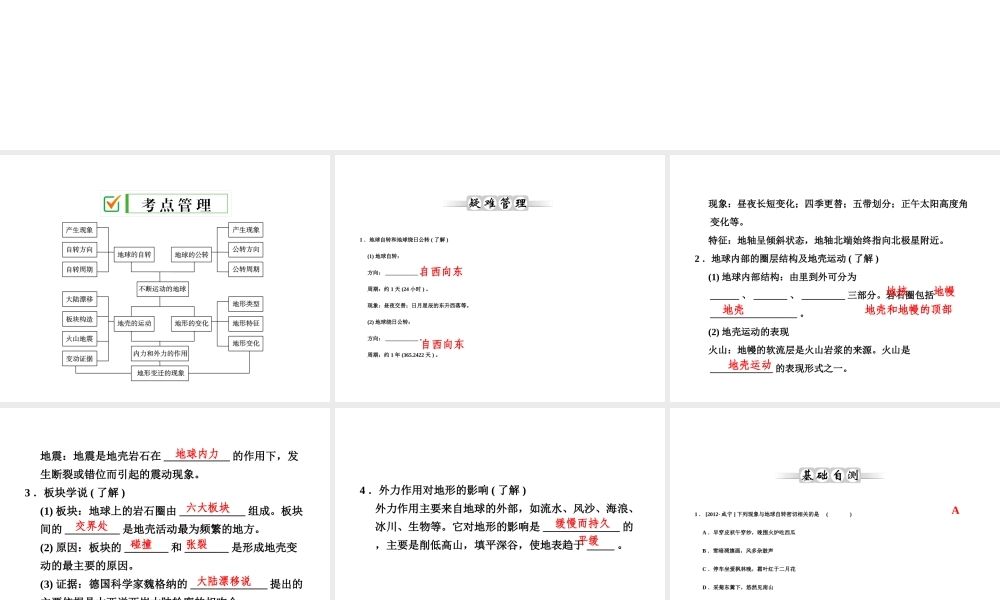Screen dimensions: 1000x600
Task: Open the 基础自测 slide thumbnail
Action: click(835, 504)
